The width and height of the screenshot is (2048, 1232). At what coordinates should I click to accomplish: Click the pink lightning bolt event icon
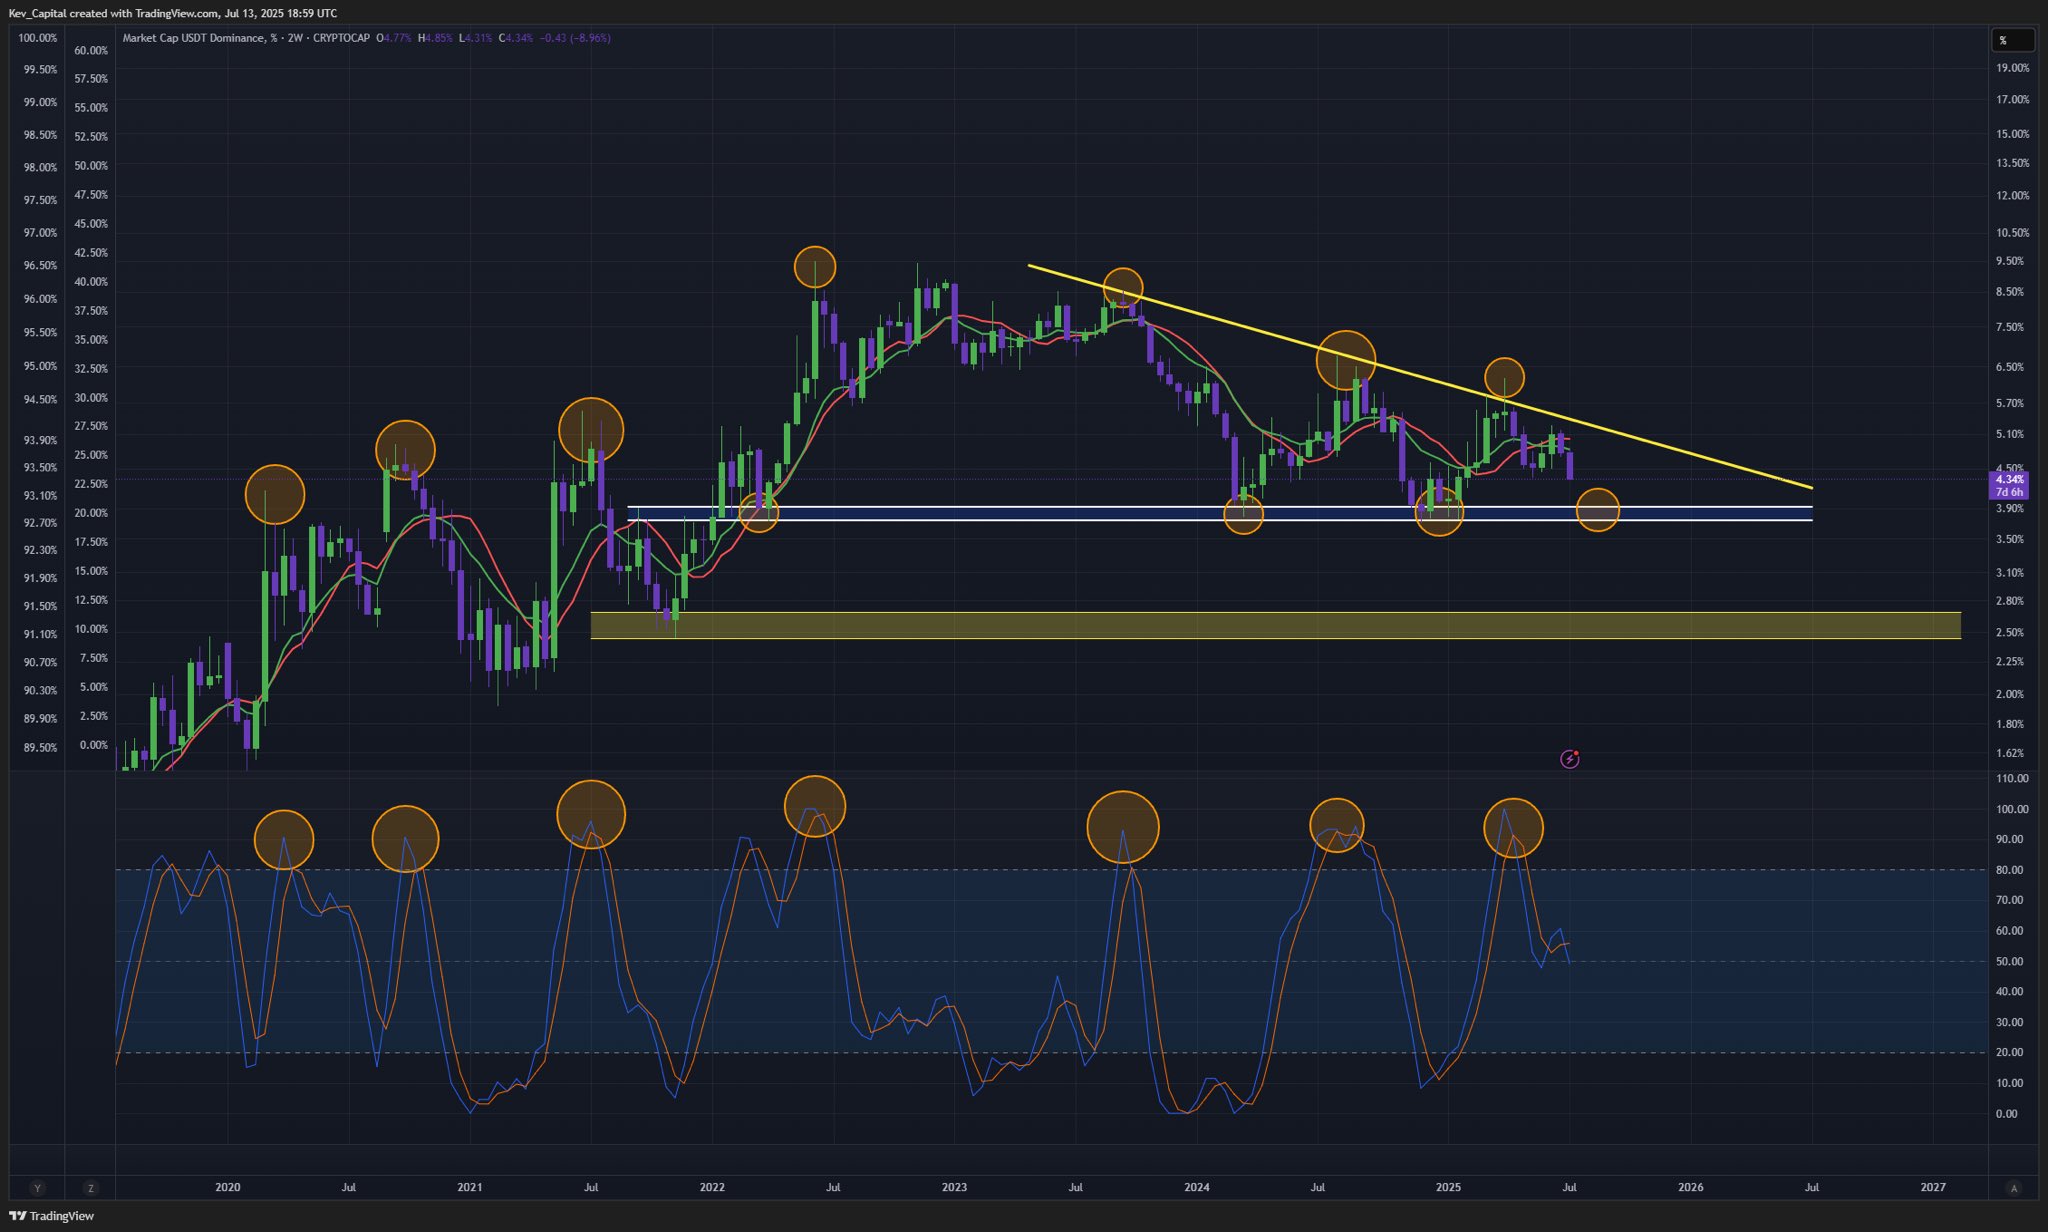(x=1570, y=759)
